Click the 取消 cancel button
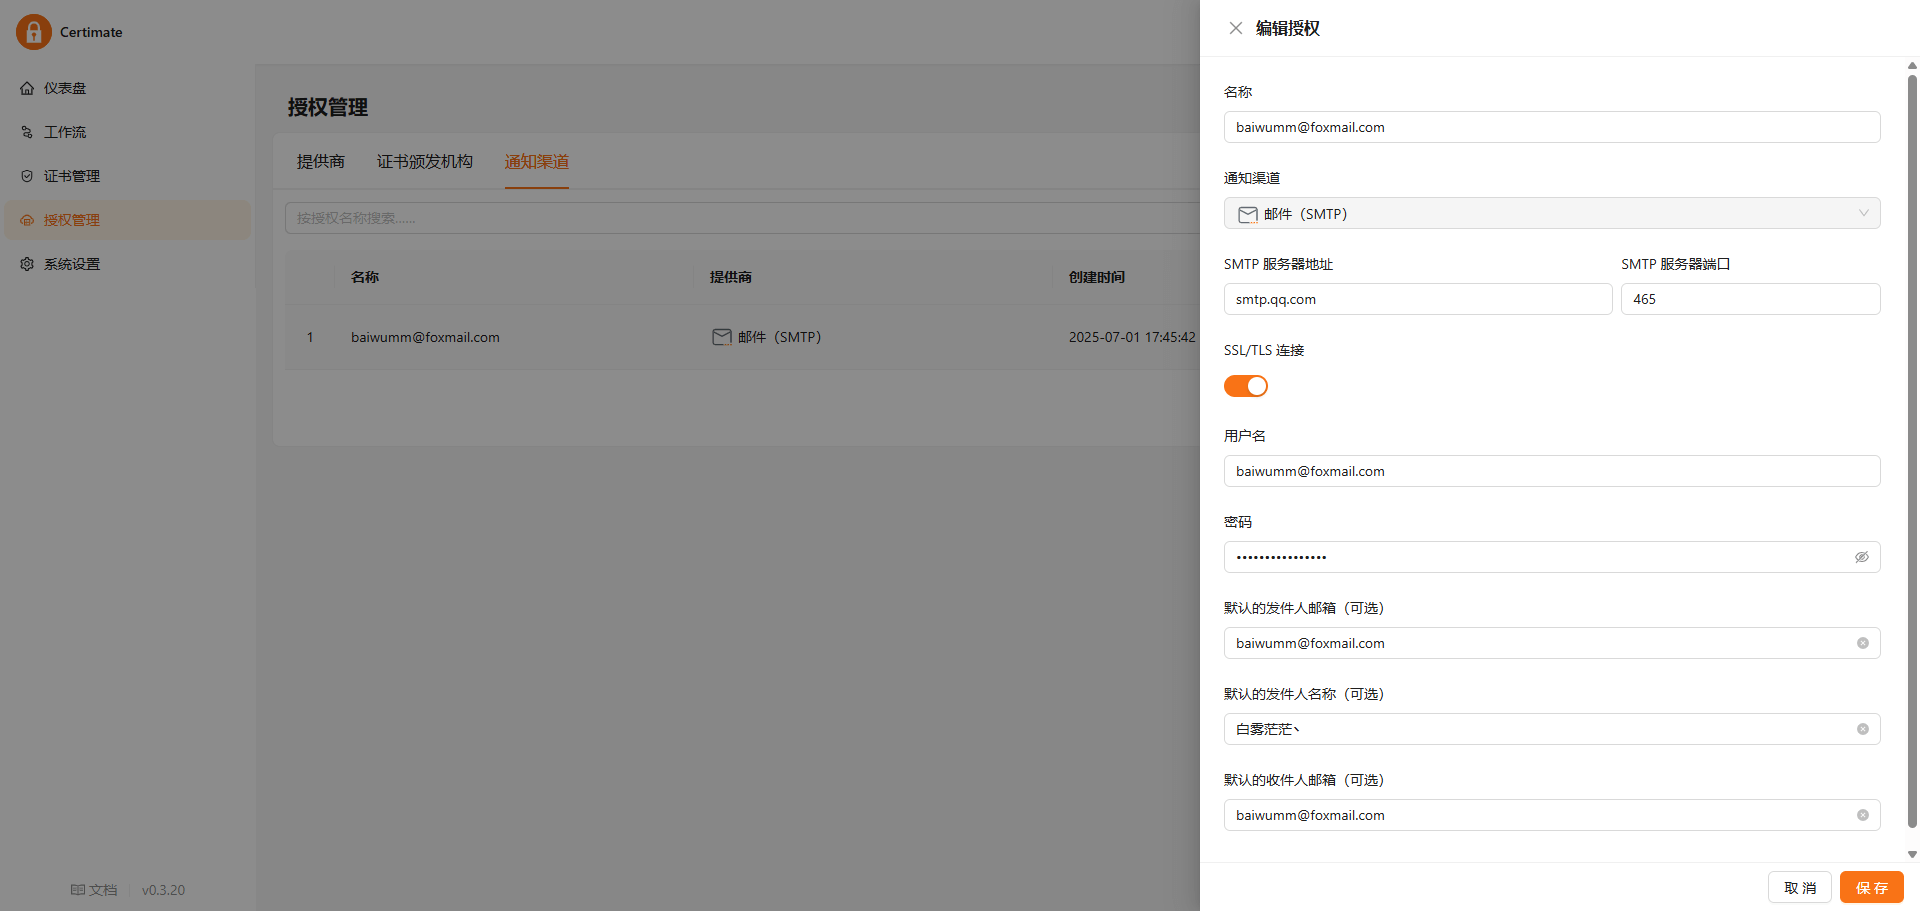 (x=1800, y=887)
